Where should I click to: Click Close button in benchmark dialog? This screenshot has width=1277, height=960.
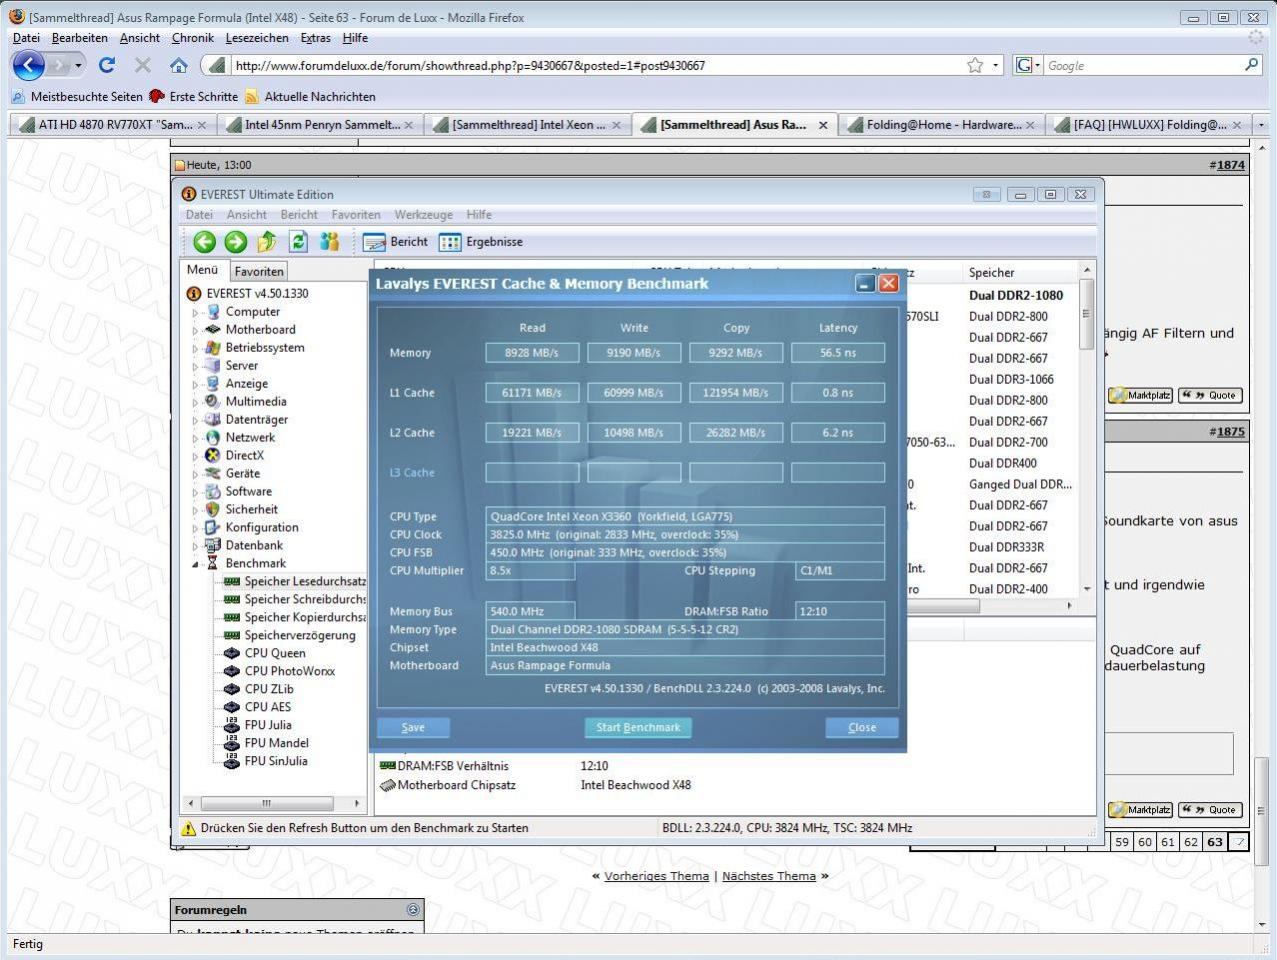coord(862,728)
